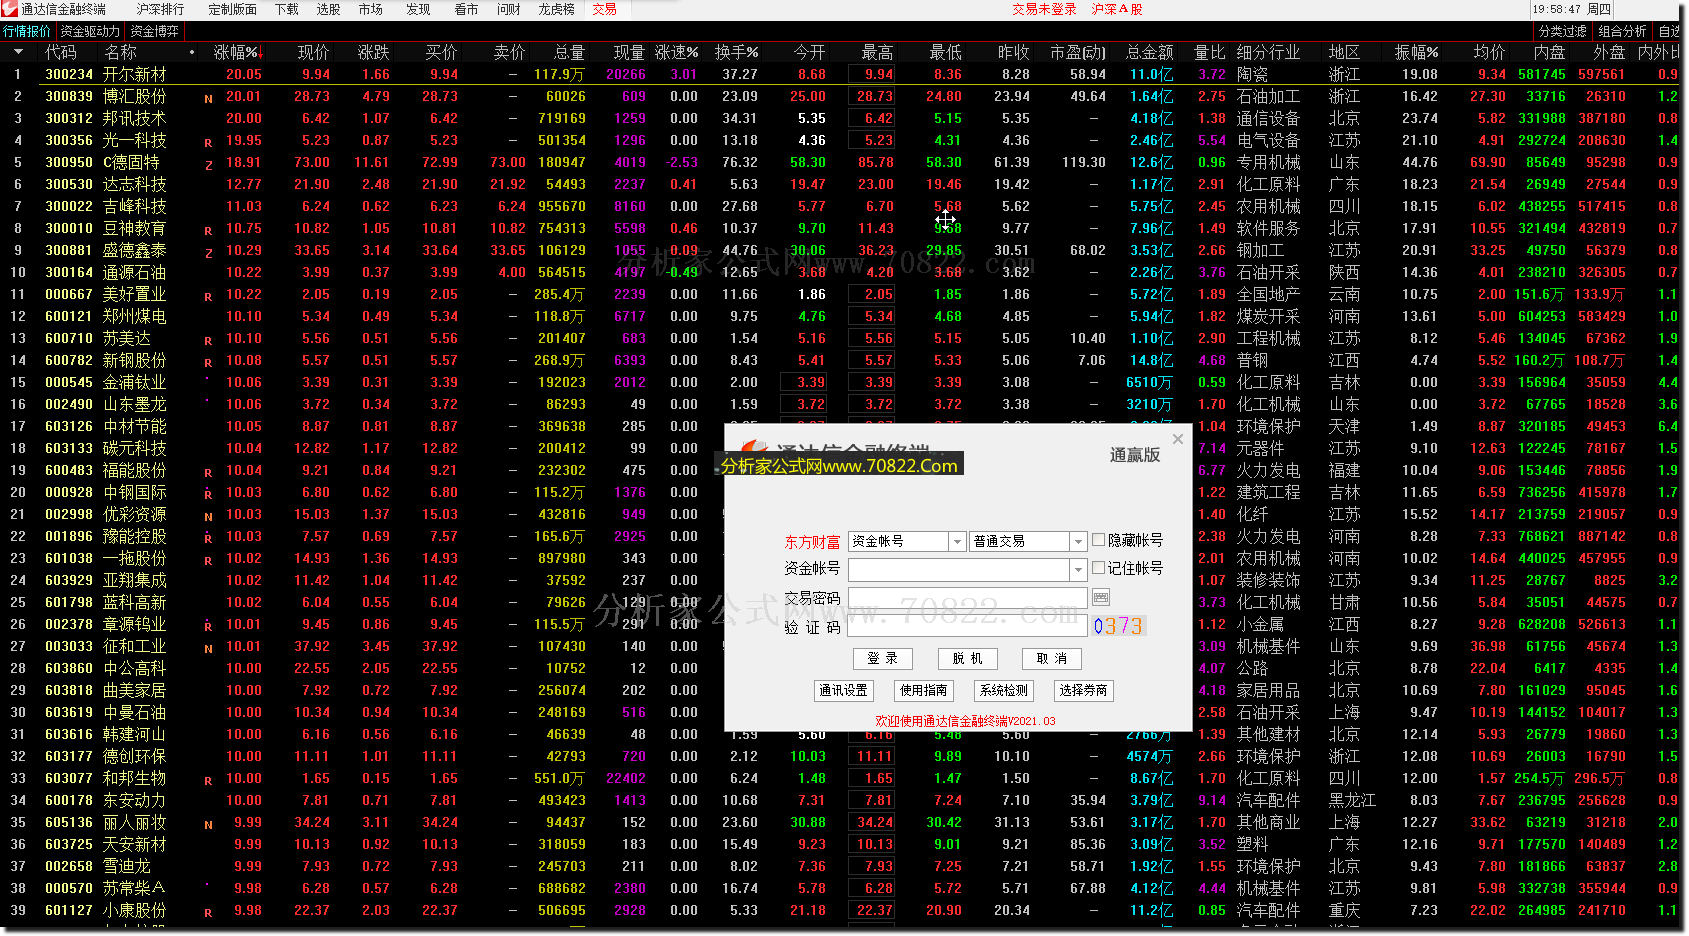Screen dimensions: 1689x936
Task: Sort by the 总量 column header
Action: coord(569,52)
